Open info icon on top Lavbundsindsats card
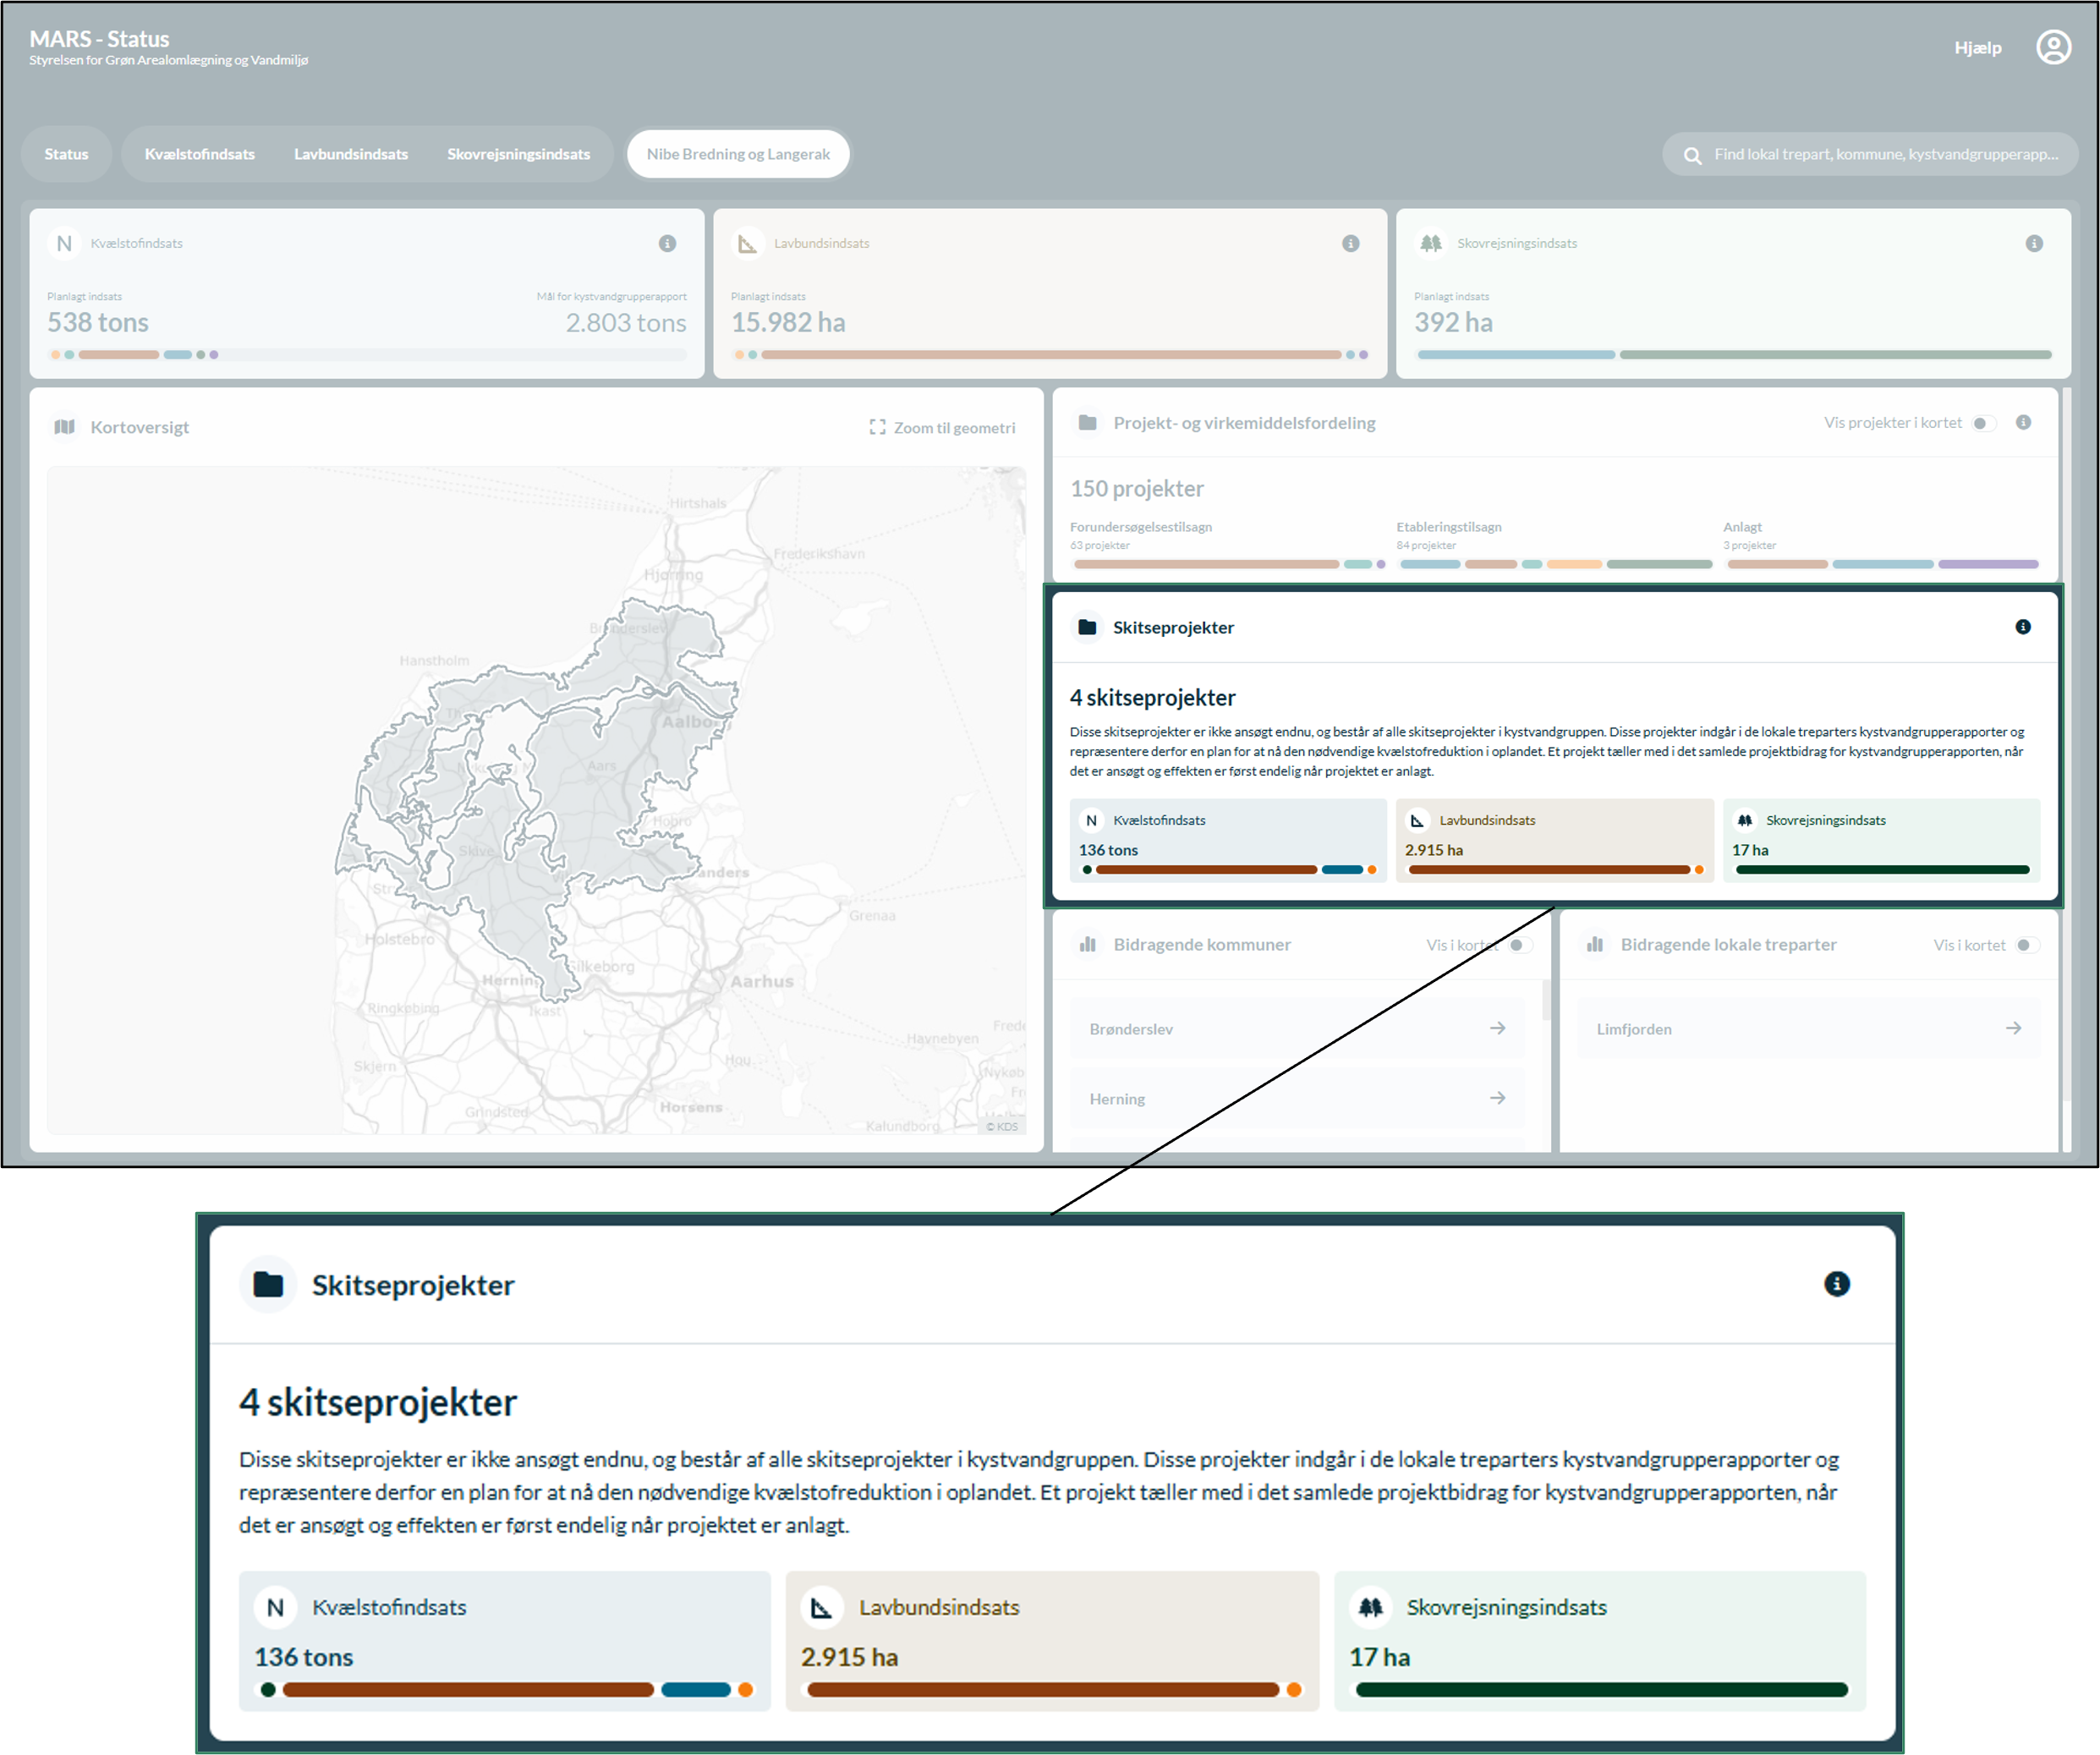The width and height of the screenshot is (2100, 1755). pyautogui.click(x=1350, y=243)
